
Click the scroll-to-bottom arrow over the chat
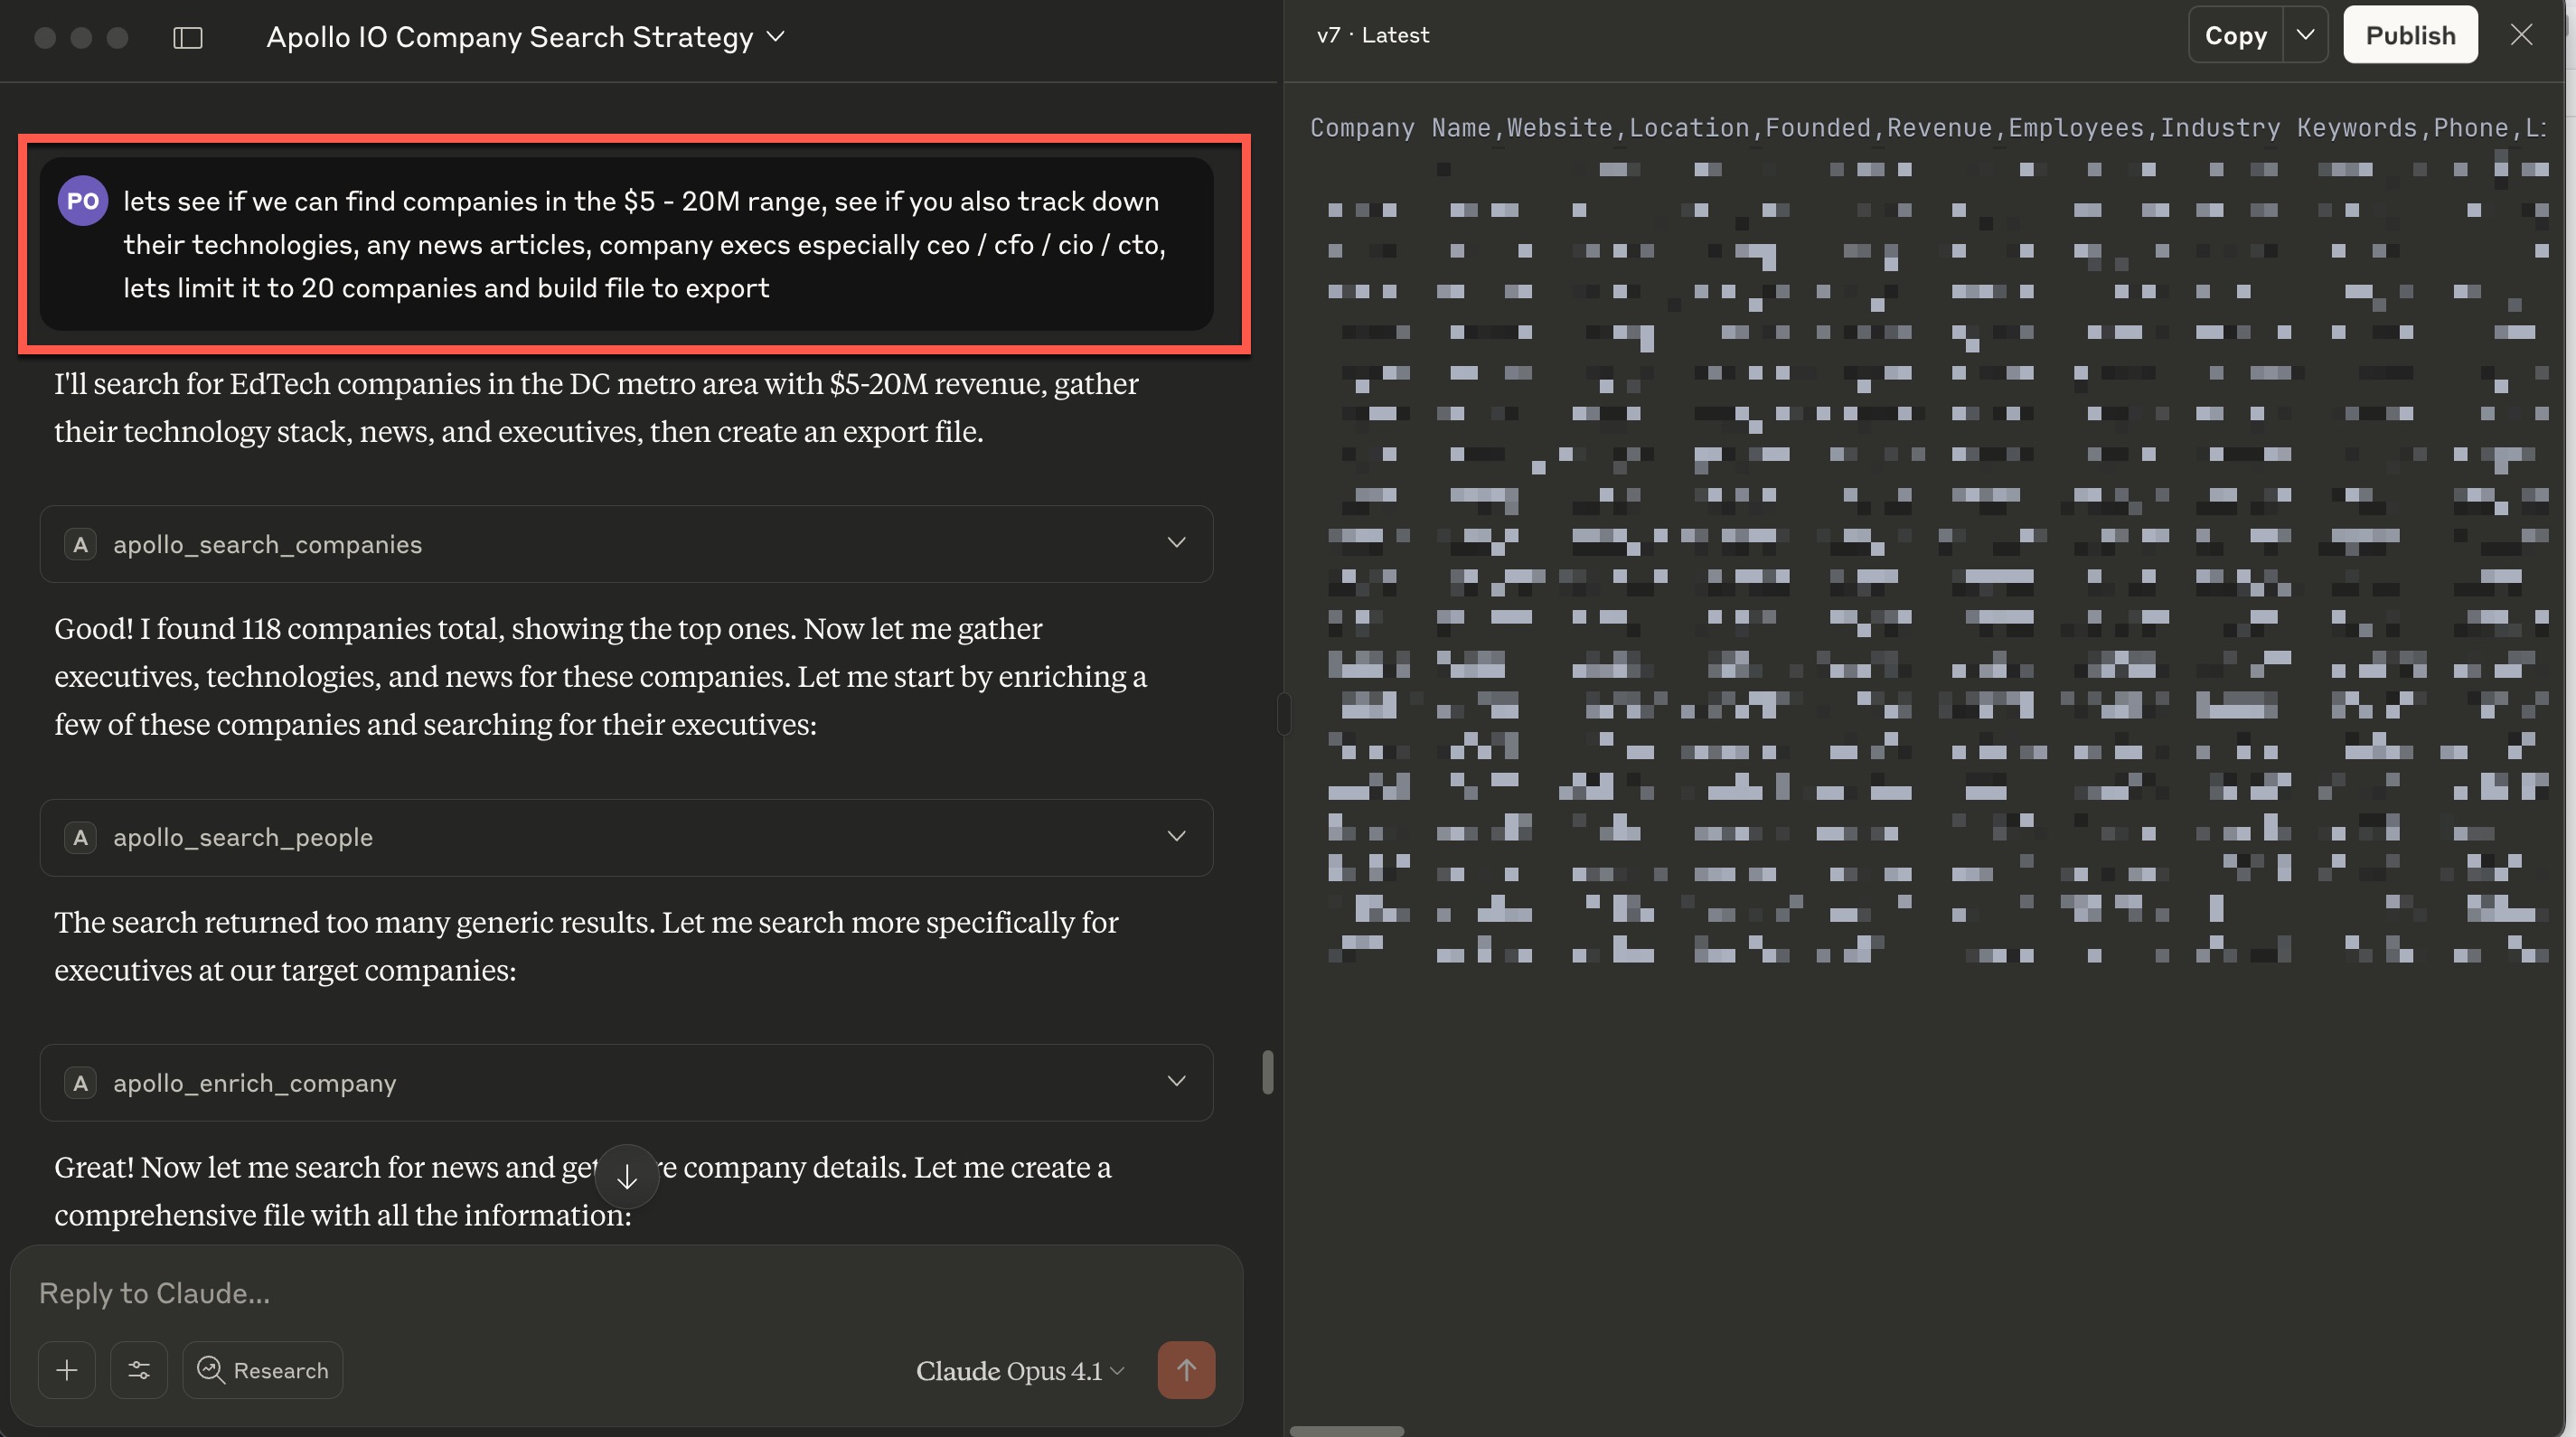tap(627, 1177)
